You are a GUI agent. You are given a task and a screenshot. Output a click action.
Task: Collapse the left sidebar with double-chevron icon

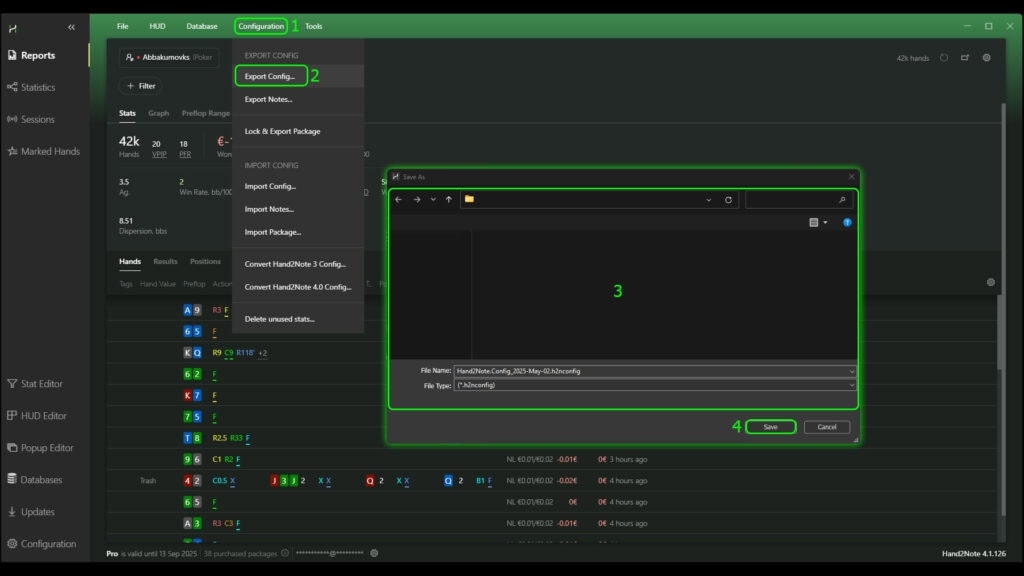[70, 27]
